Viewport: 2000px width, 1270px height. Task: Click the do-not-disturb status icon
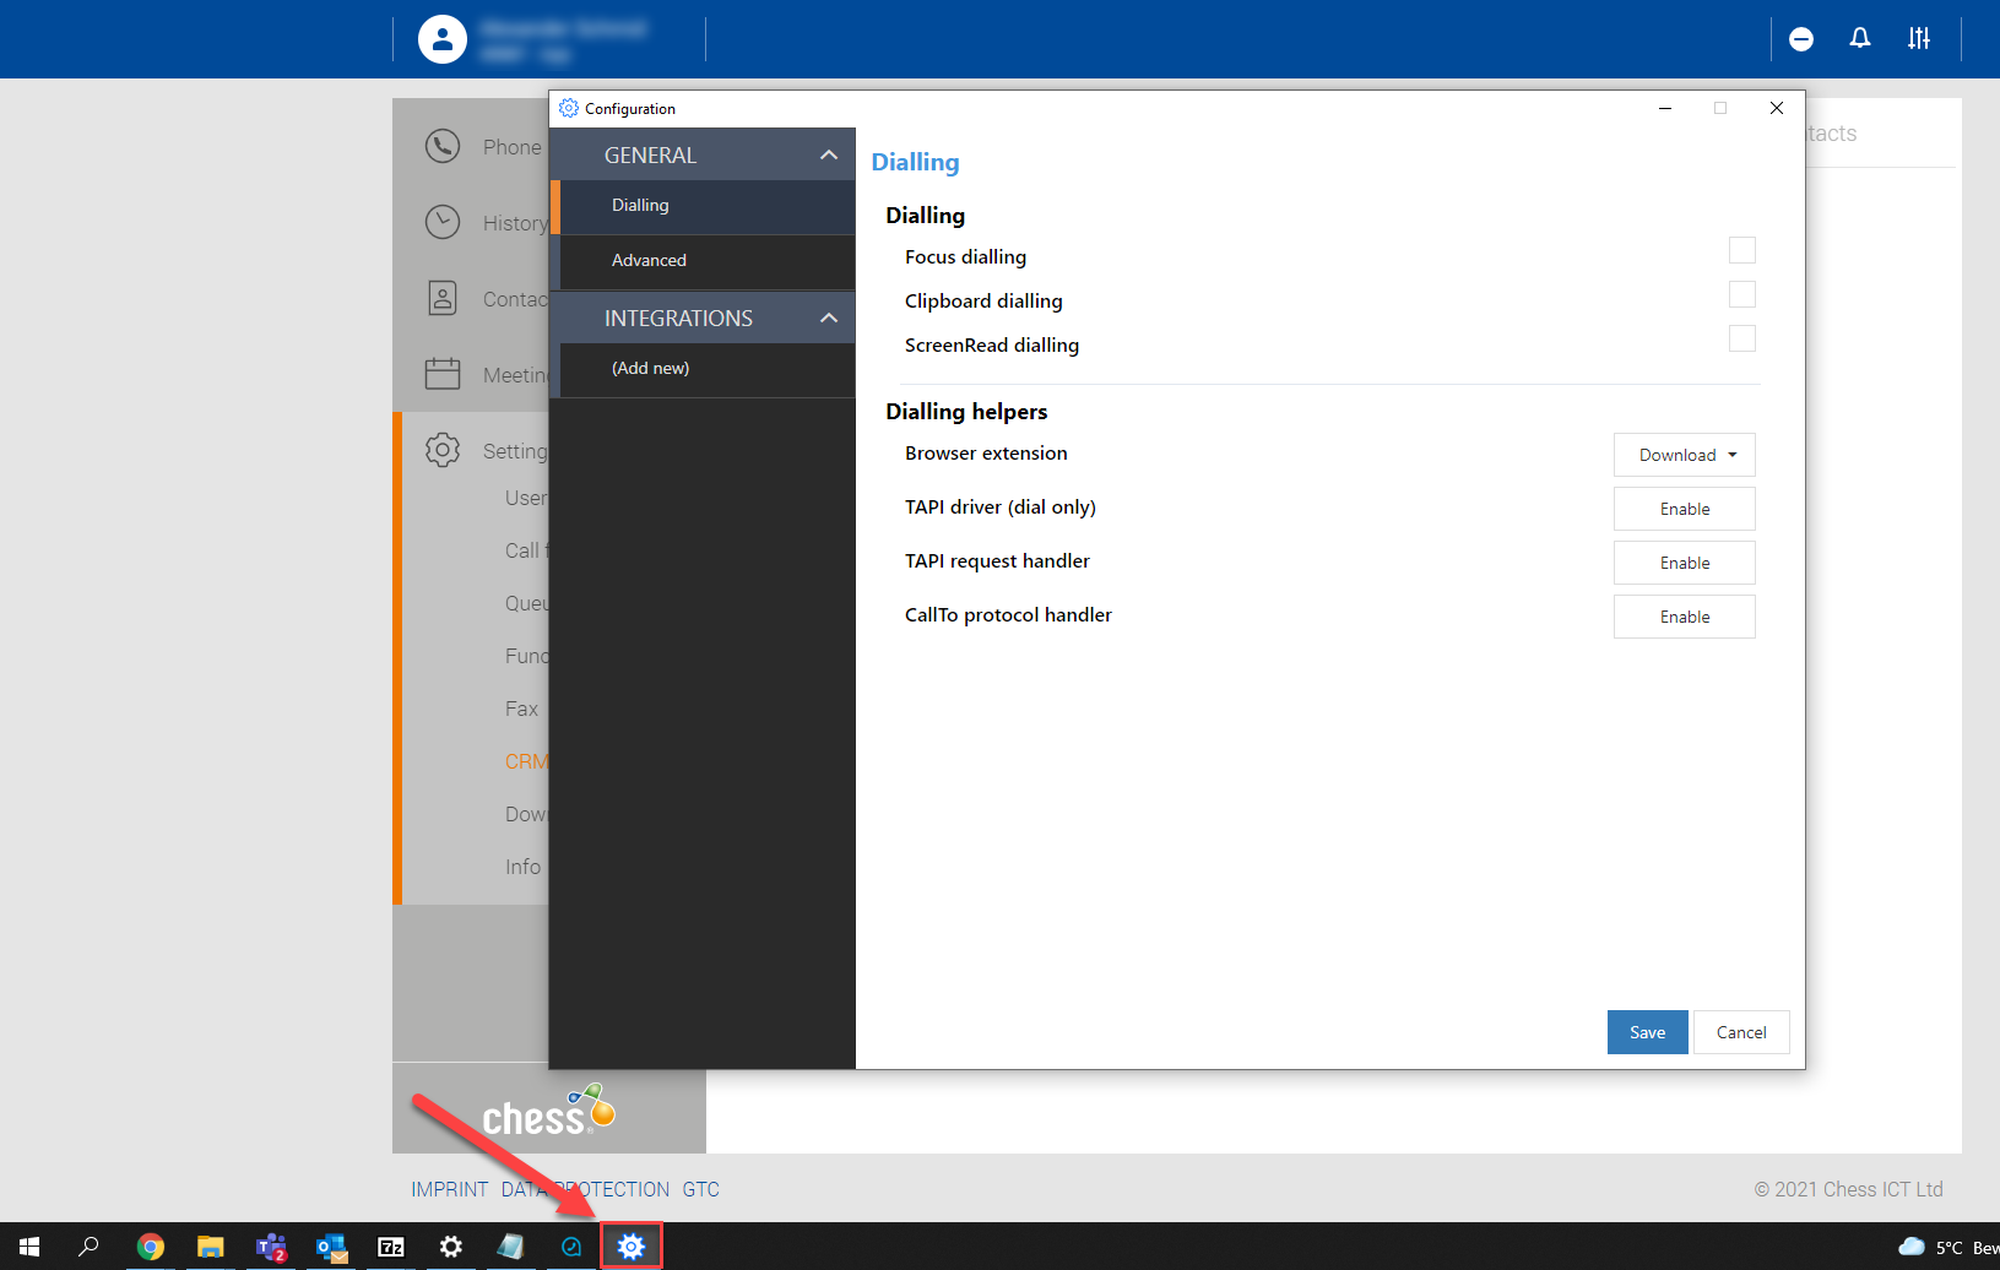(x=1801, y=39)
